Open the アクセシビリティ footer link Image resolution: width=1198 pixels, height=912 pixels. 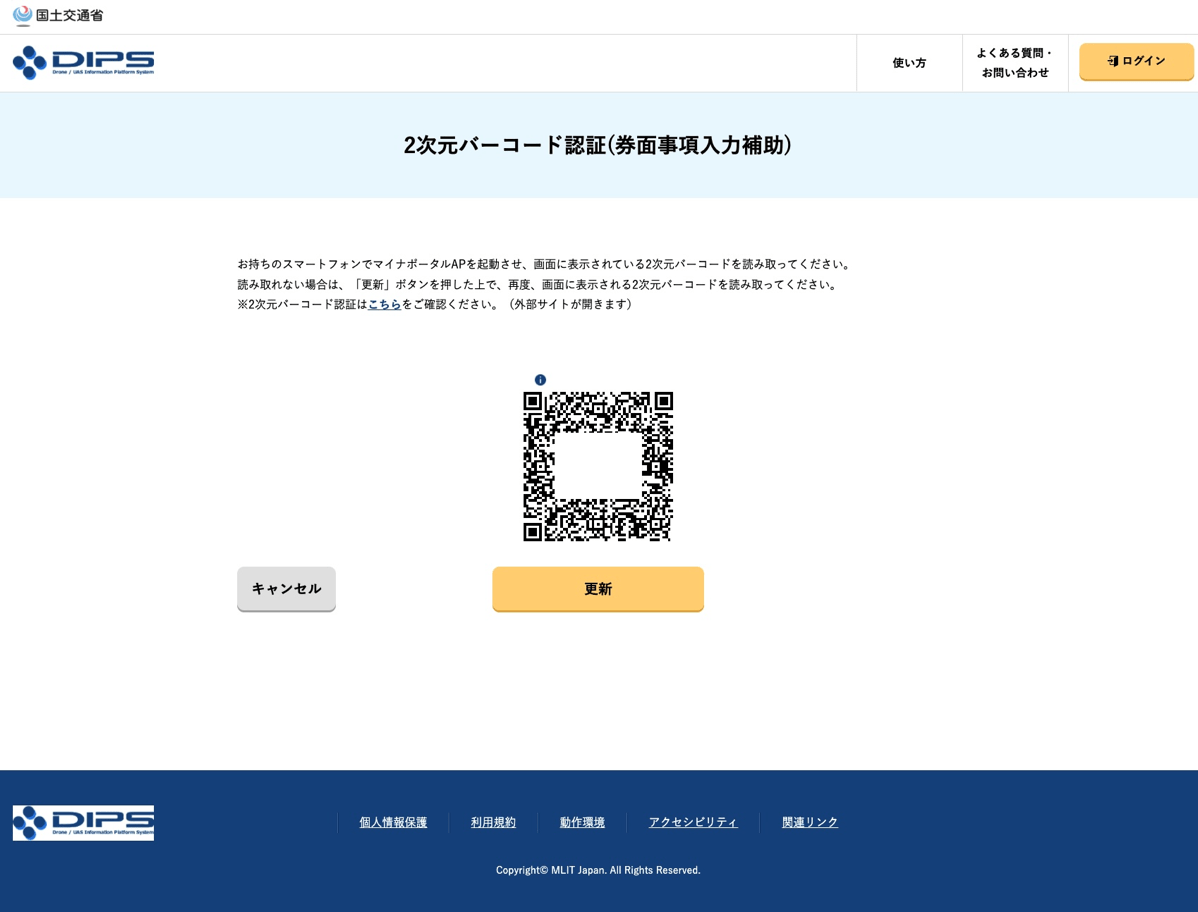pyautogui.click(x=693, y=822)
